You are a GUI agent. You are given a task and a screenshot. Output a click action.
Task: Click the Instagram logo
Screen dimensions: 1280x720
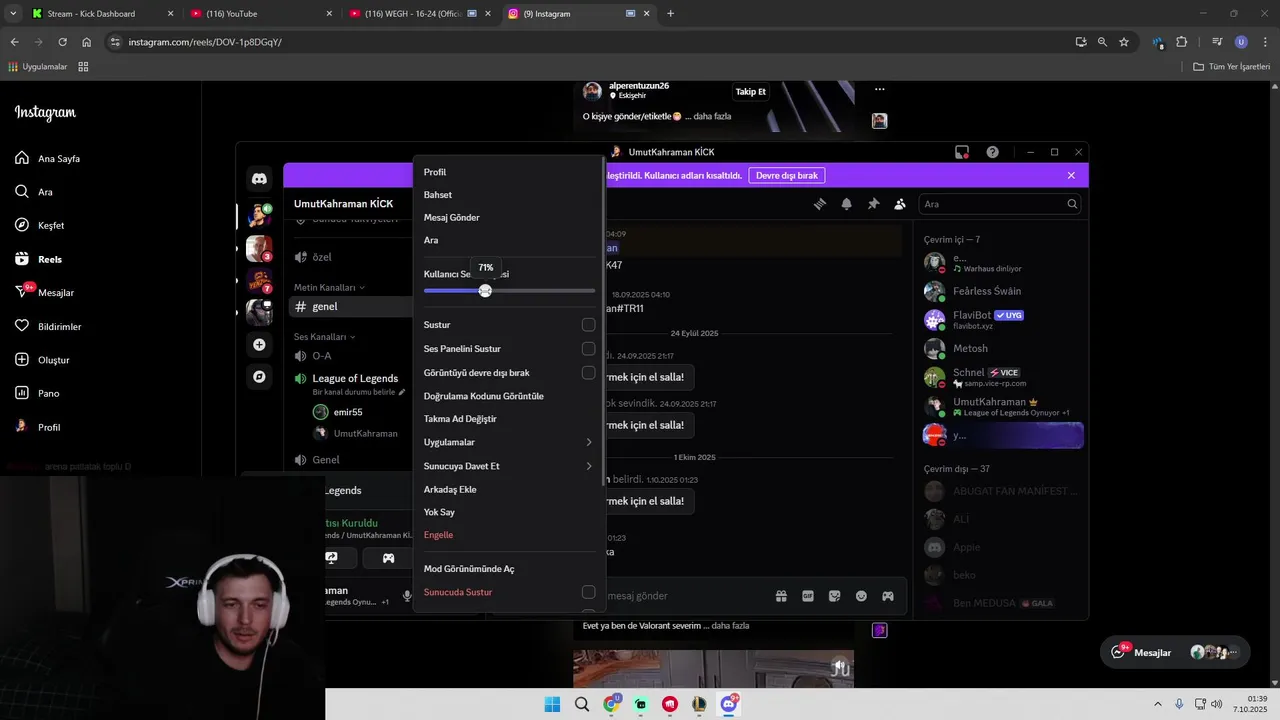tap(45, 113)
